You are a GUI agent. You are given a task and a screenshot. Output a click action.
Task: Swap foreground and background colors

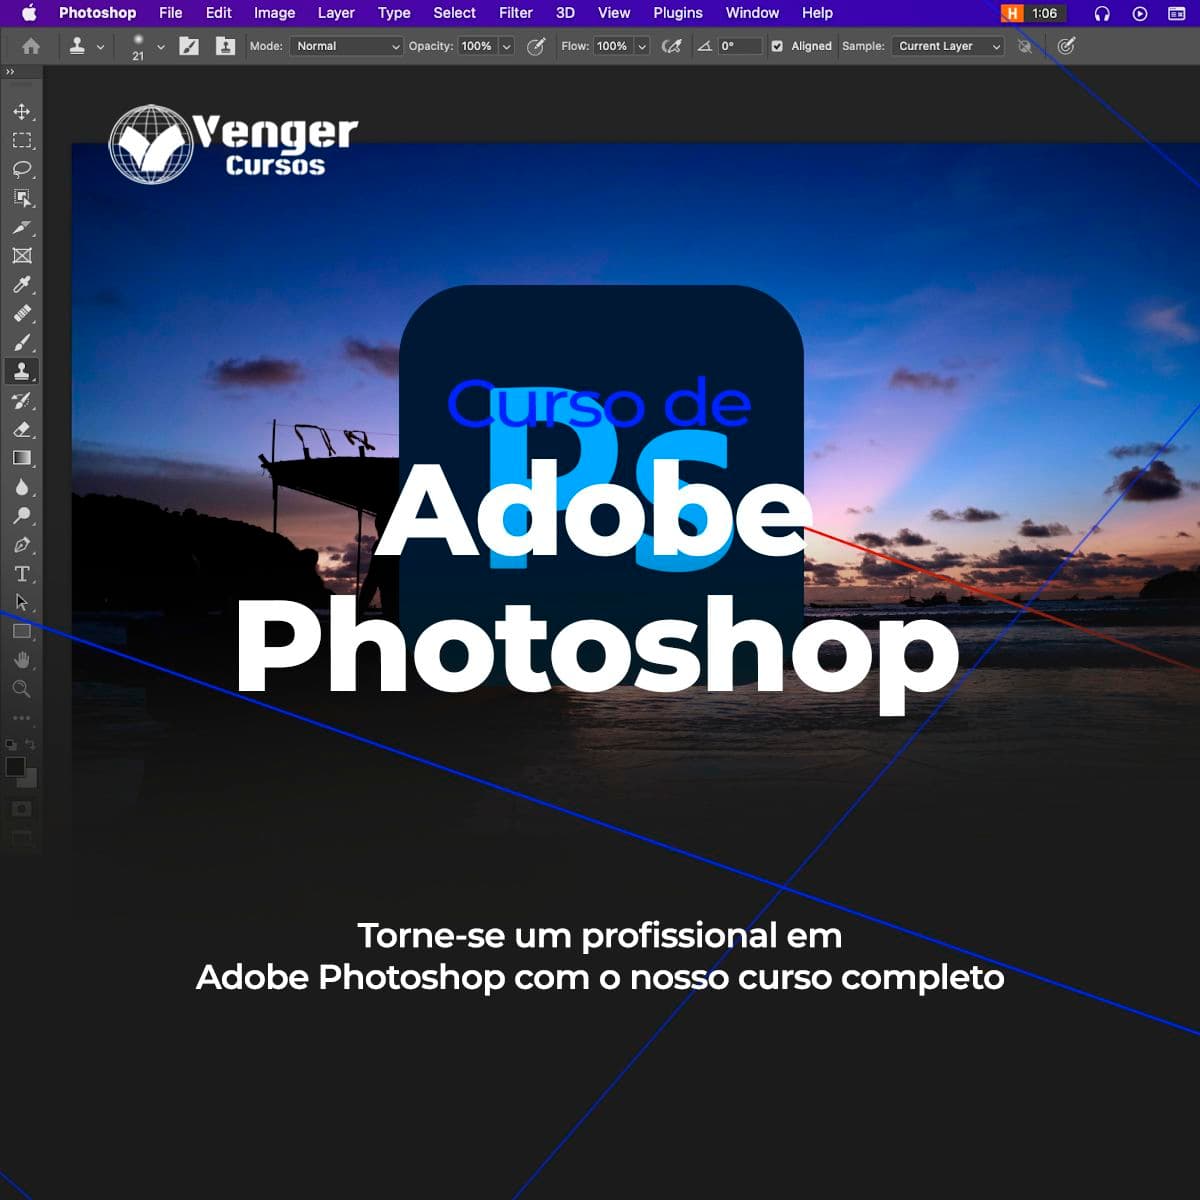coord(30,745)
